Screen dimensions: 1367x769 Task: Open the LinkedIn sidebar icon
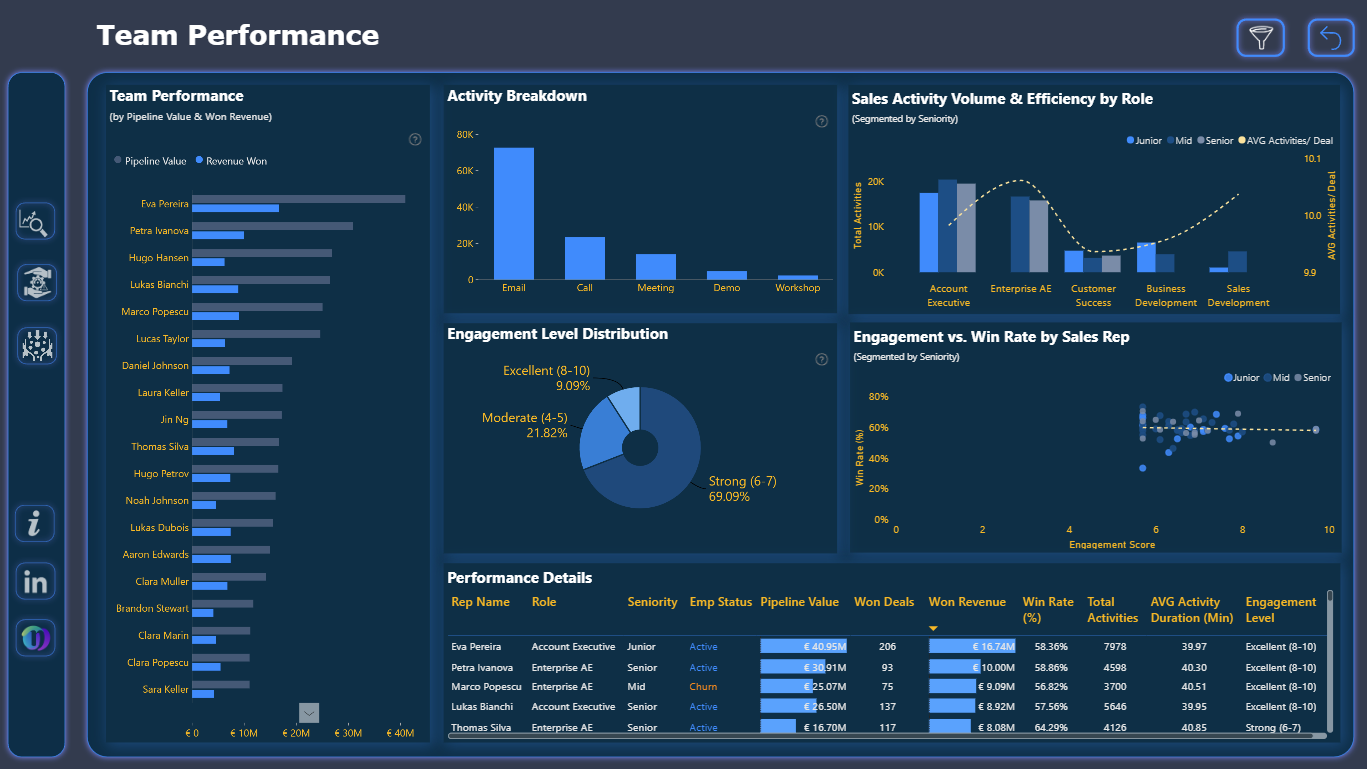35,582
